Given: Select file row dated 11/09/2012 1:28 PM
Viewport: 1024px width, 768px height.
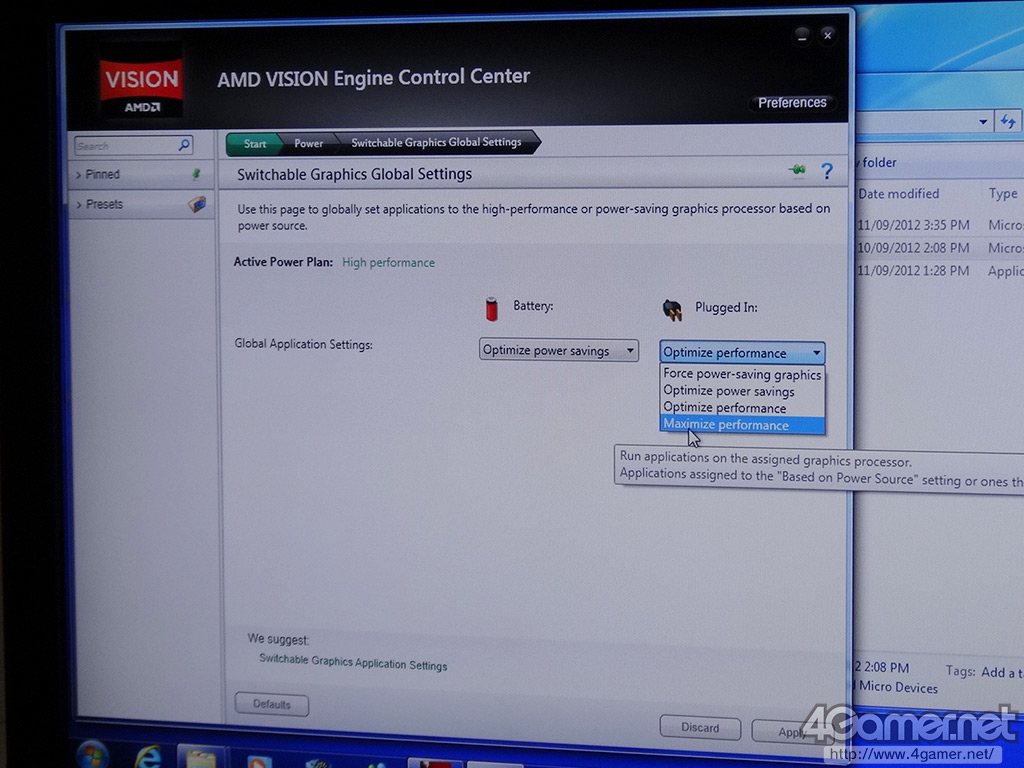Looking at the screenshot, I should 940,270.
